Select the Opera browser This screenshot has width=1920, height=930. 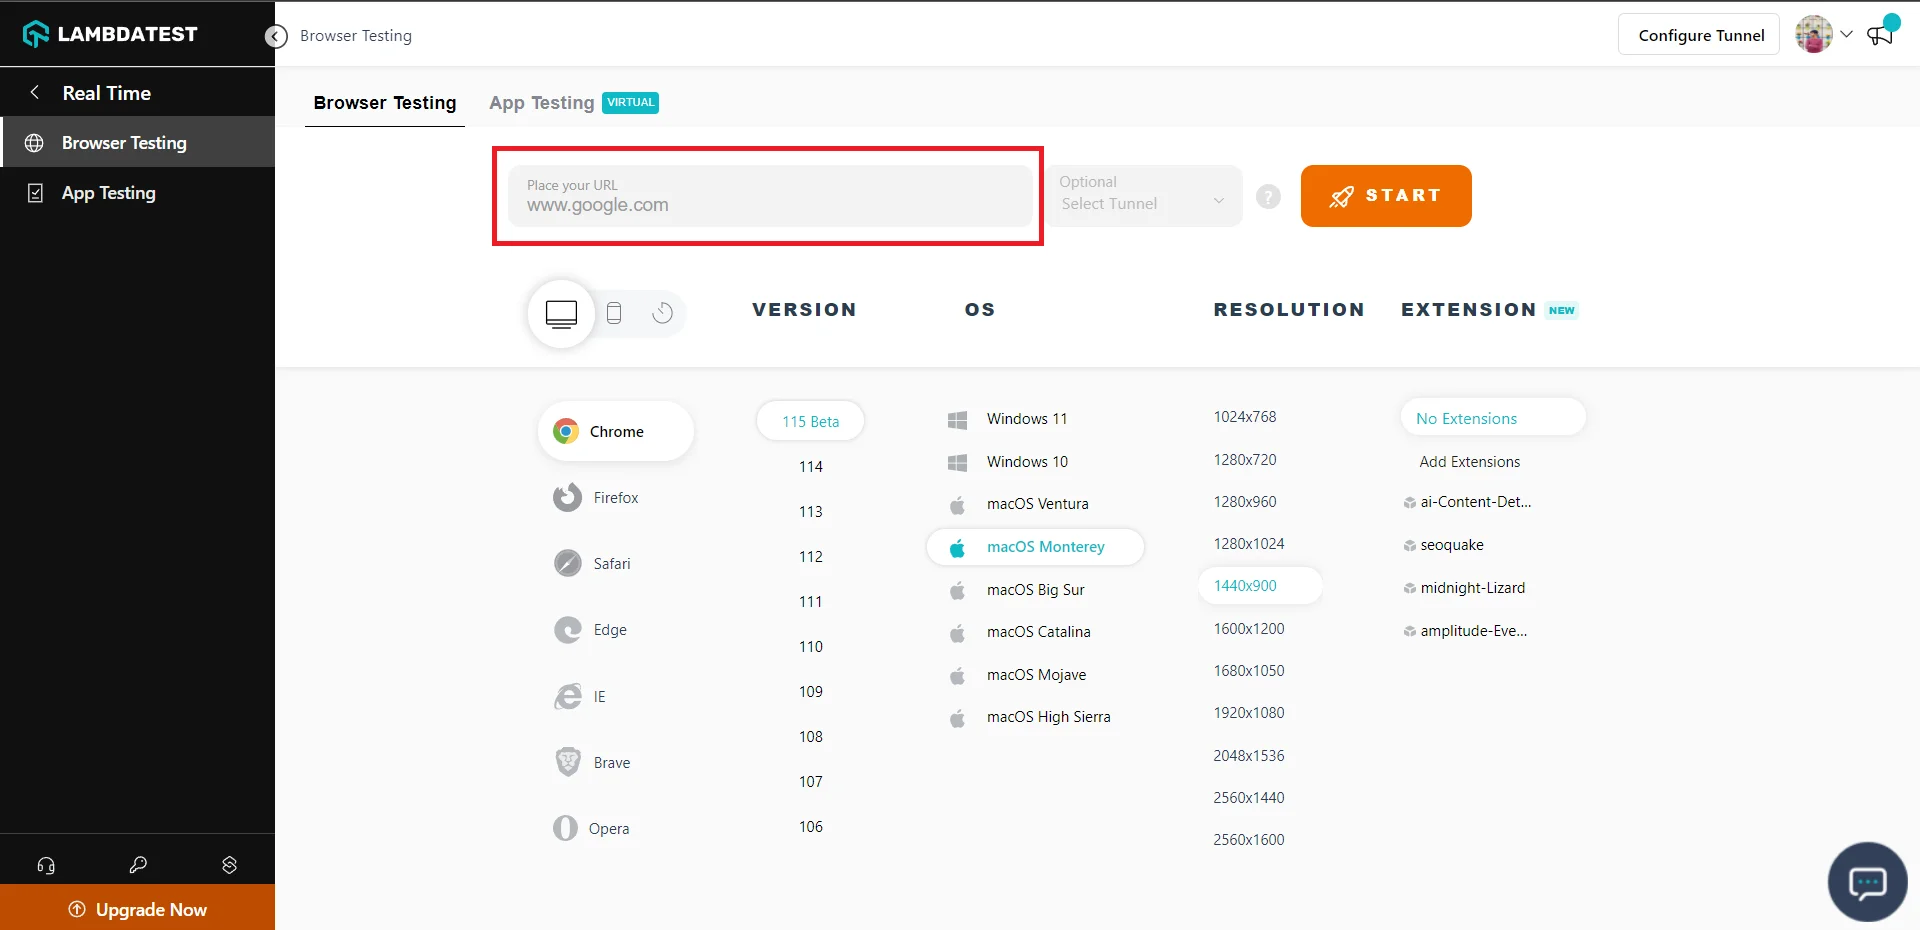(592, 828)
